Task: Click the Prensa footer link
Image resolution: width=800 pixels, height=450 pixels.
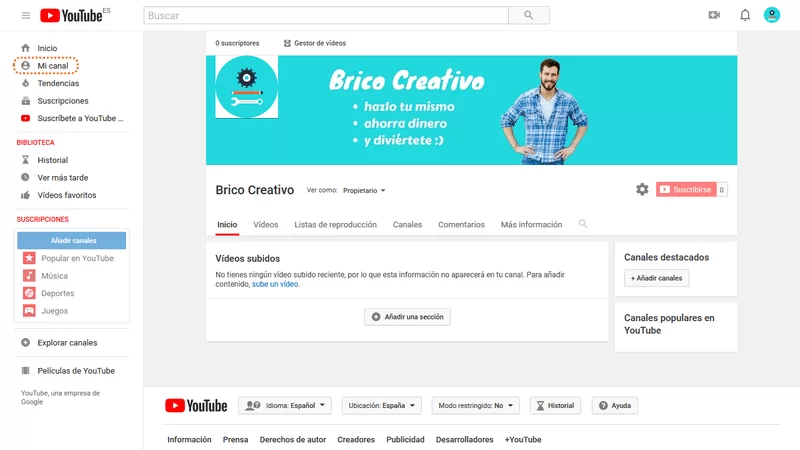Action: [235, 440]
